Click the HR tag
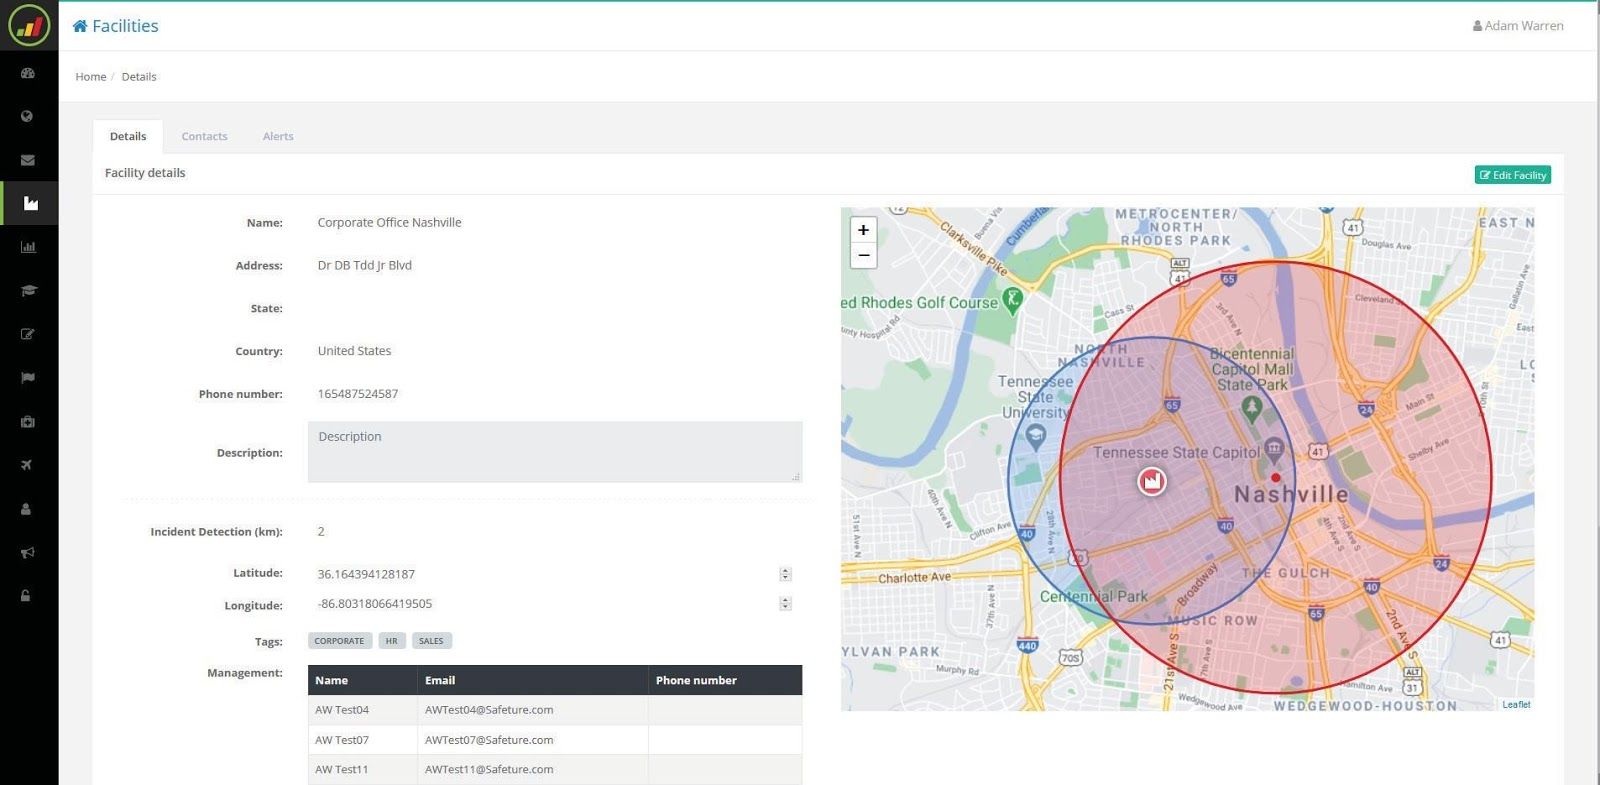1600x785 pixels. pos(392,641)
